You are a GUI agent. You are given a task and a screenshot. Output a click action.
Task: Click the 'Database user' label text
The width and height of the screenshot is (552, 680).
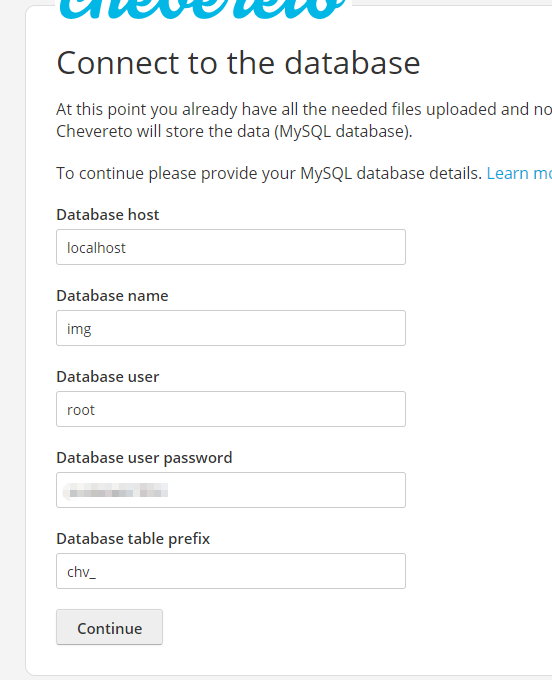[108, 377]
